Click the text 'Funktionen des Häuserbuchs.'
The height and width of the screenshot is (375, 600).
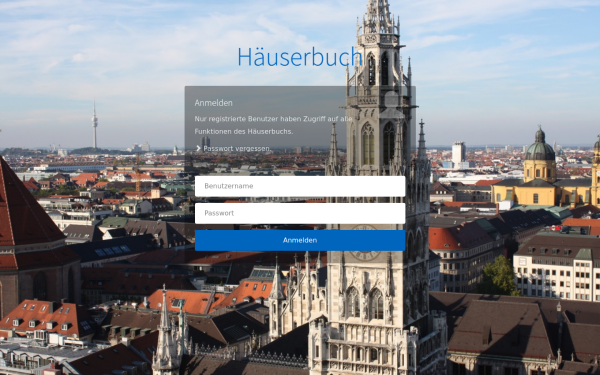pos(244,132)
